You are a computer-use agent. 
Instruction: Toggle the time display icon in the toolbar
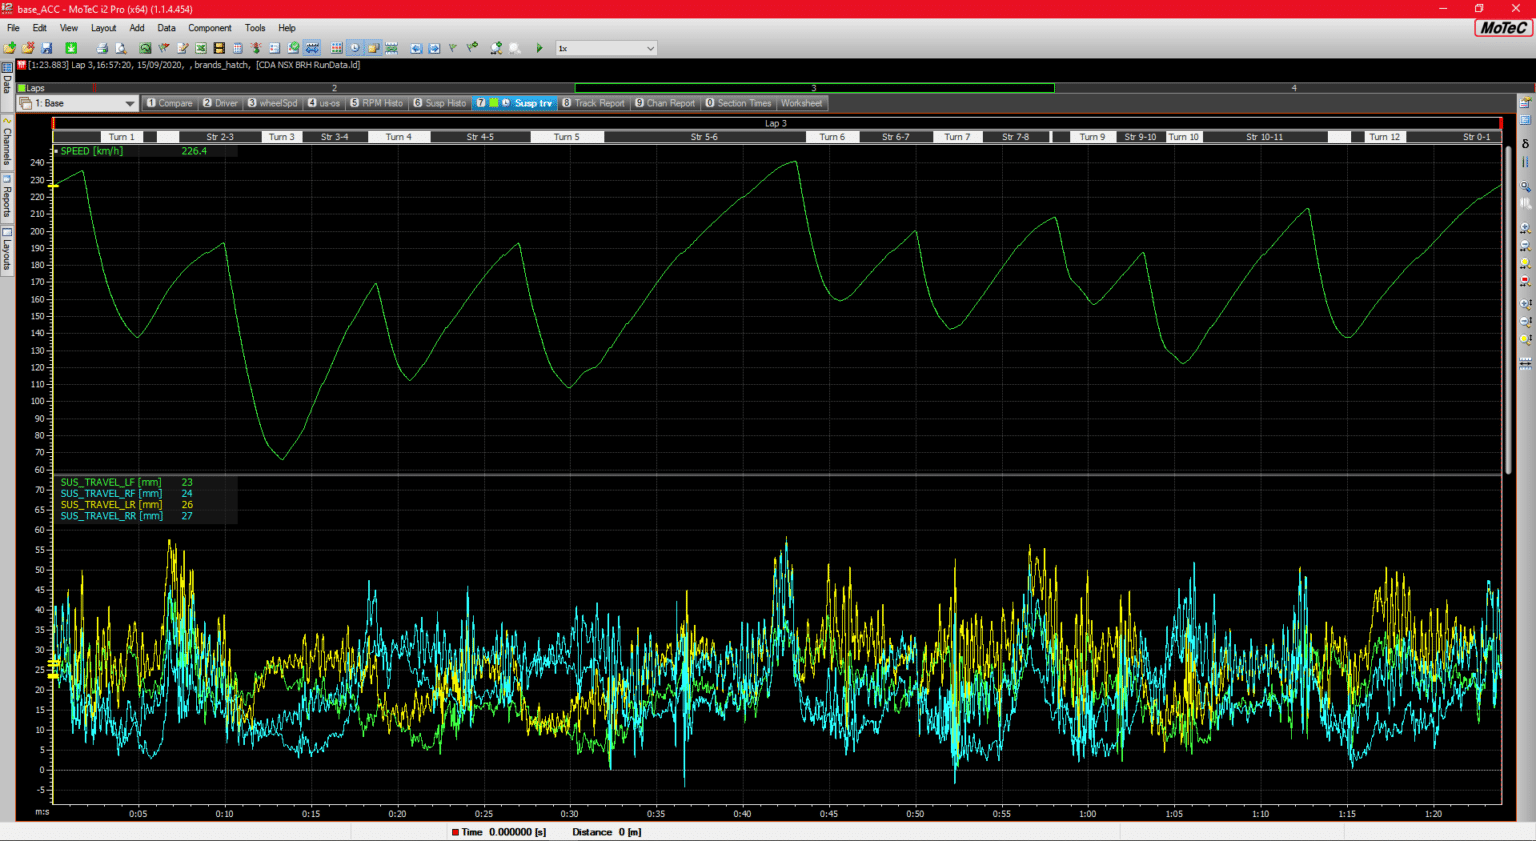click(x=356, y=47)
